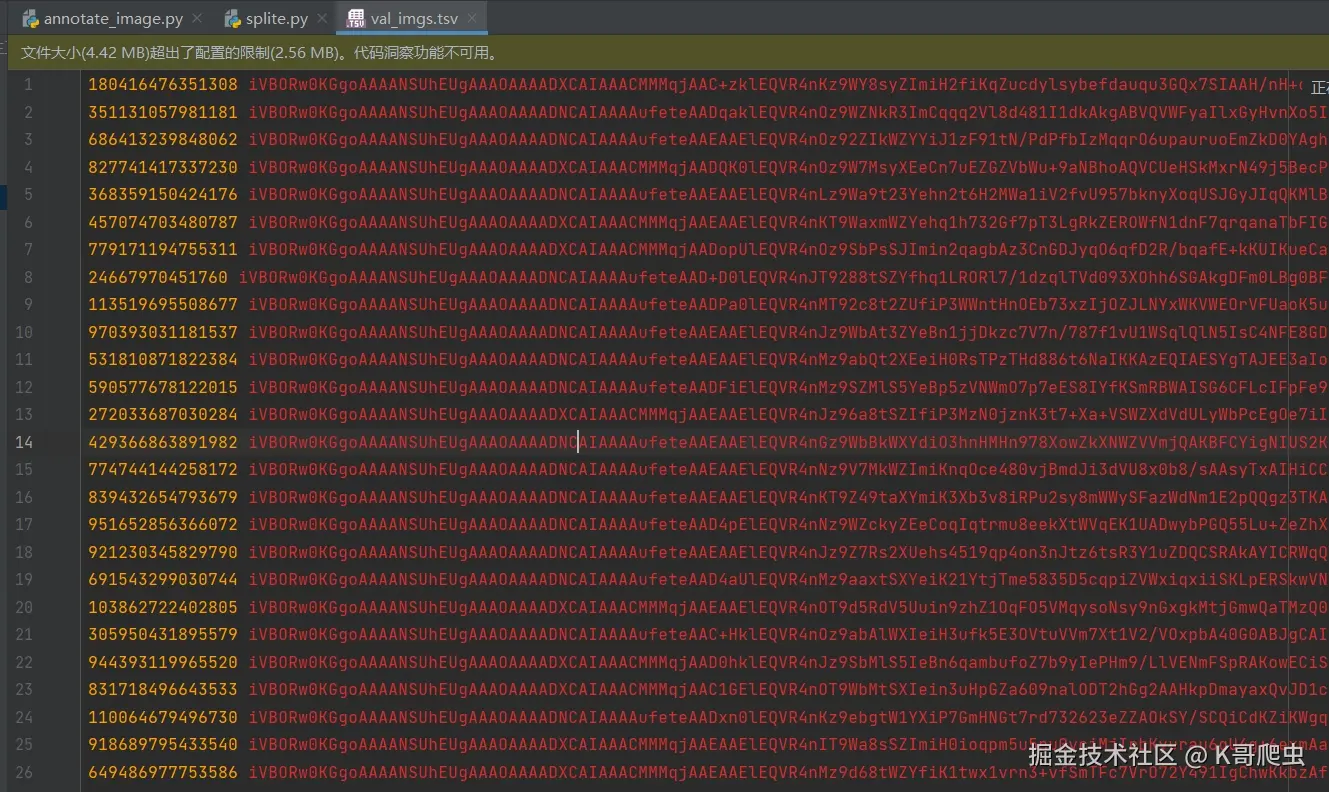Click the ID 944393119965520
1329x792 pixels.
(x=163, y=662)
